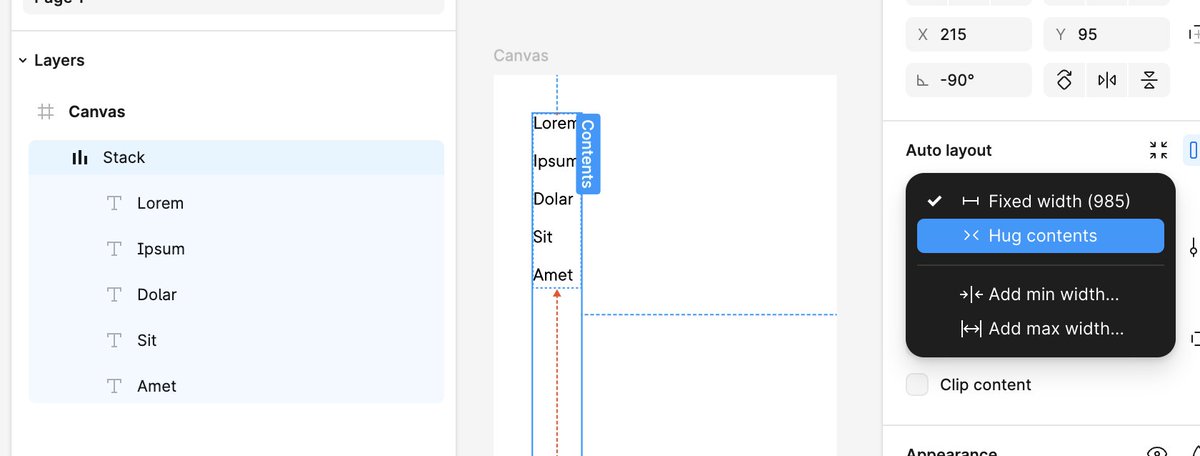Click the Ipsum text on canvas
Viewport: 1200px width, 456px height.
(x=556, y=161)
